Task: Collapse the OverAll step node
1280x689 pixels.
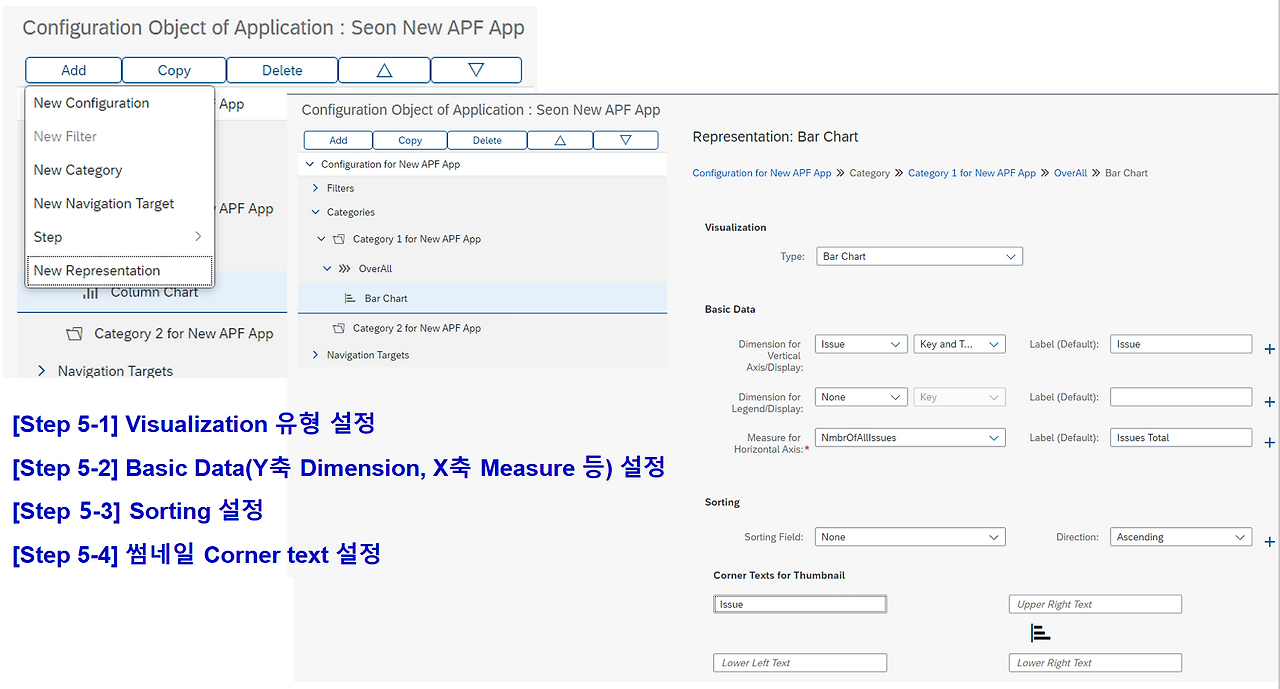Action: [327, 268]
